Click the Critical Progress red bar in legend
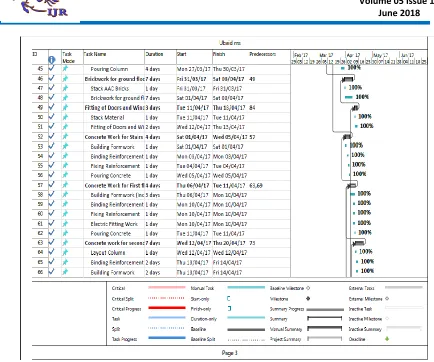 point(167,308)
